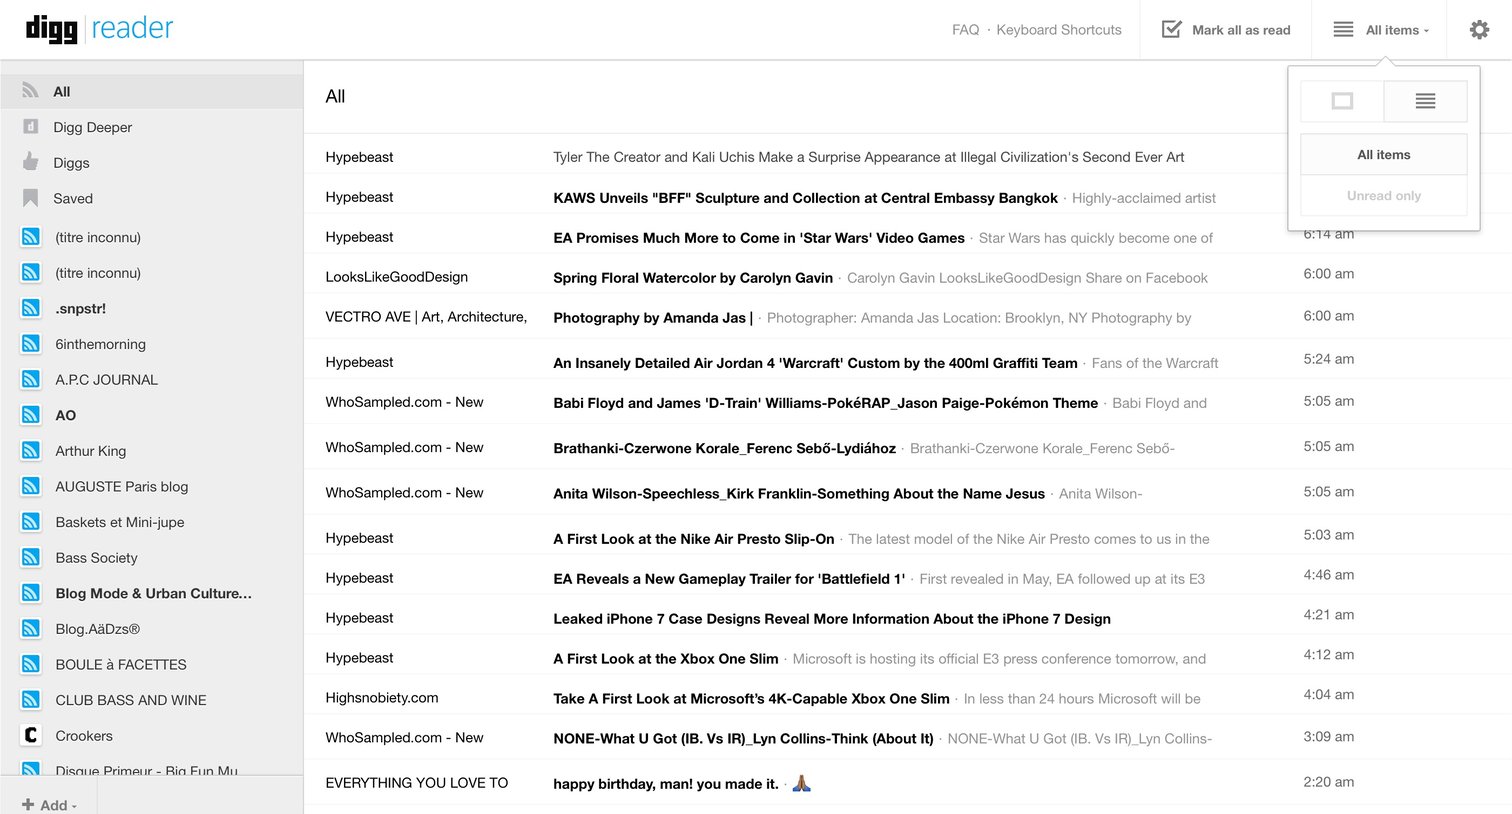The height and width of the screenshot is (814, 1512).
Task: Click the Digg Deeper icon
Action: coord(31,127)
